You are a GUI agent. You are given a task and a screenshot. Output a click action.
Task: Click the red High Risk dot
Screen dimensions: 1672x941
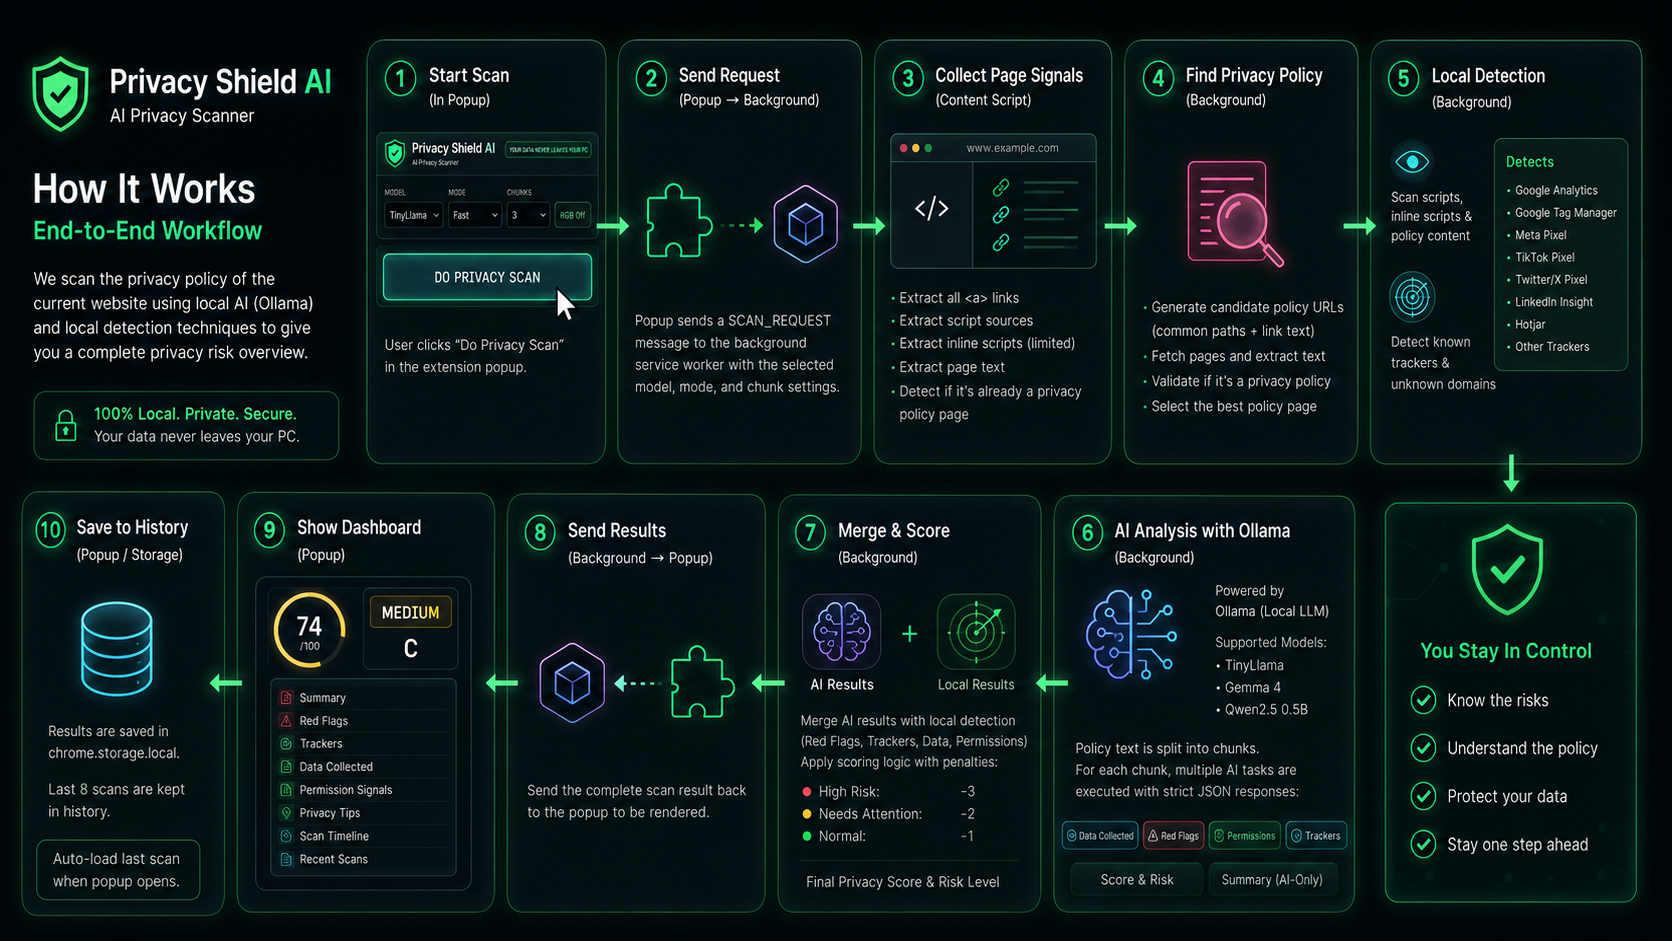(x=807, y=792)
